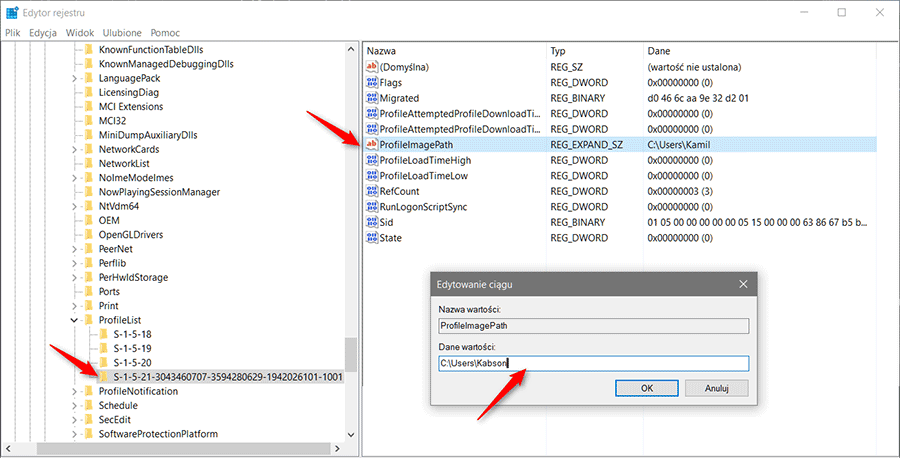Image resolution: width=900 pixels, height=458 pixels.
Task: Close the Edytowanie ciągu dialog
Action: (743, 284)
